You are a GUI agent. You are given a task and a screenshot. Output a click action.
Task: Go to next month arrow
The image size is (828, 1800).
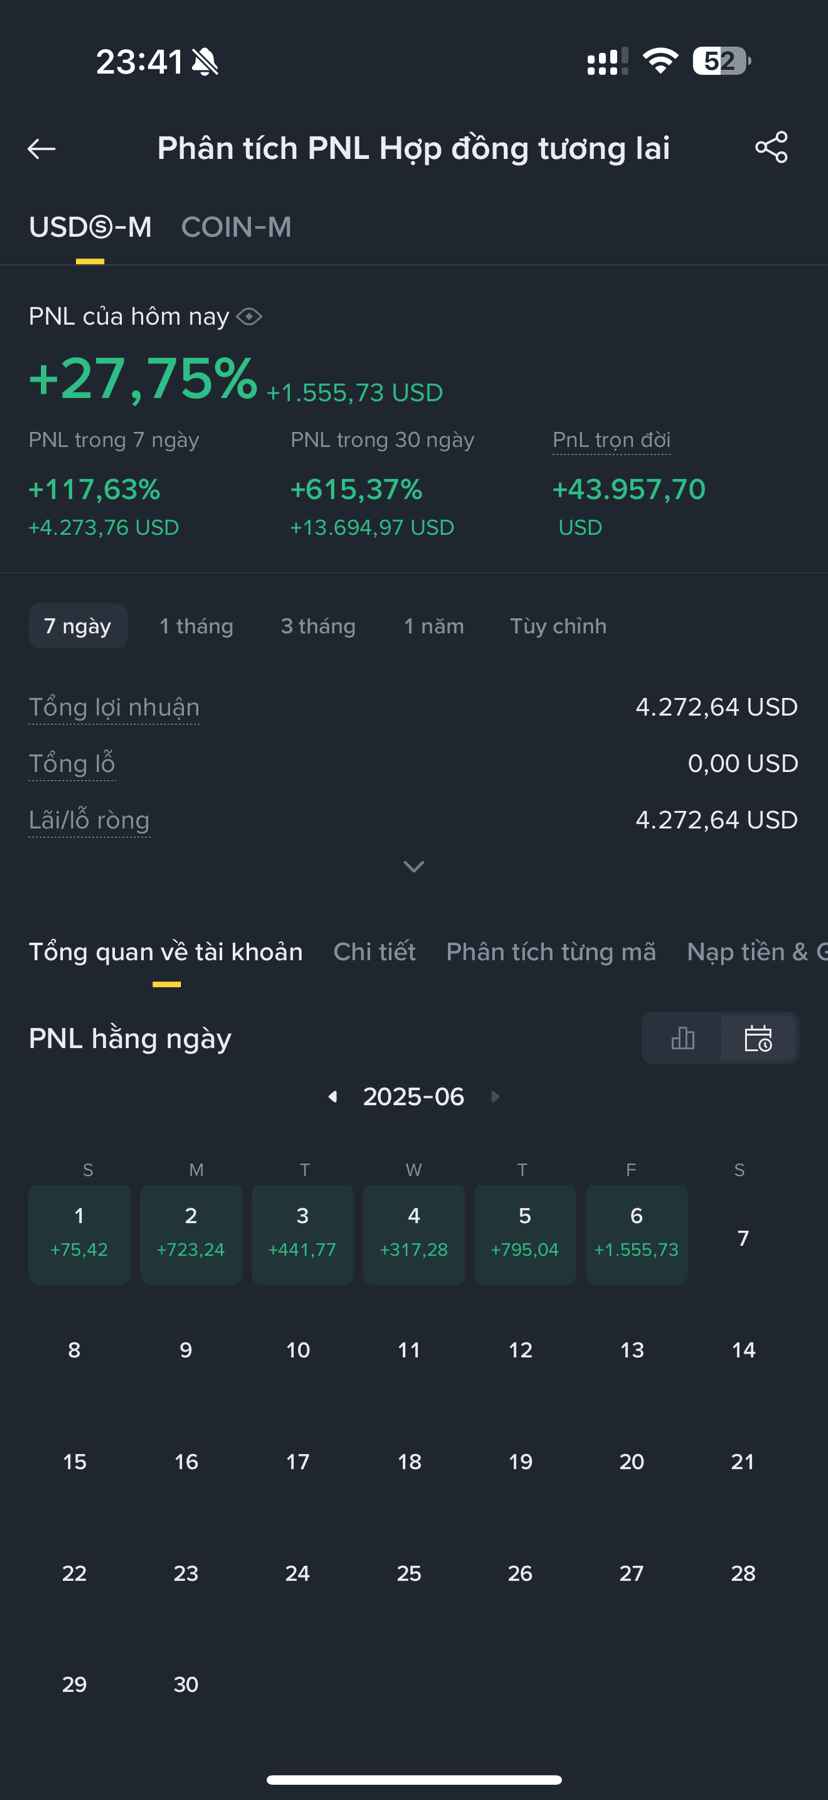pos(495,1097)
